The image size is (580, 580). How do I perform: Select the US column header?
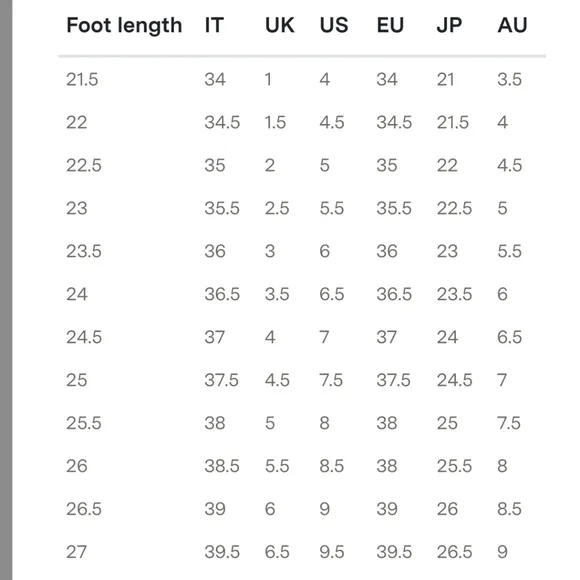pos(334,25)
